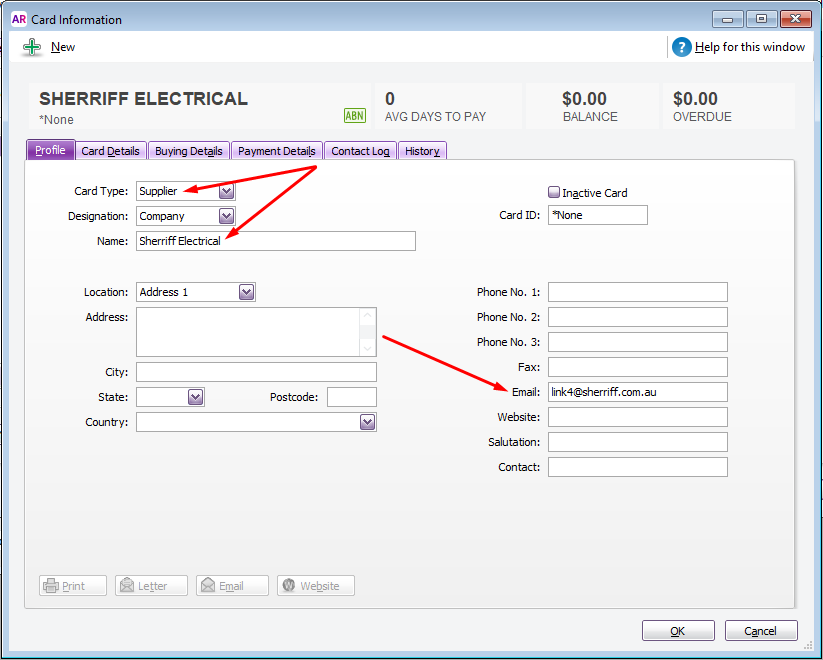This screenshot has height=660, width=823.
Task: Click the AR application icon in title bar
Action: (x=19, y=19)
